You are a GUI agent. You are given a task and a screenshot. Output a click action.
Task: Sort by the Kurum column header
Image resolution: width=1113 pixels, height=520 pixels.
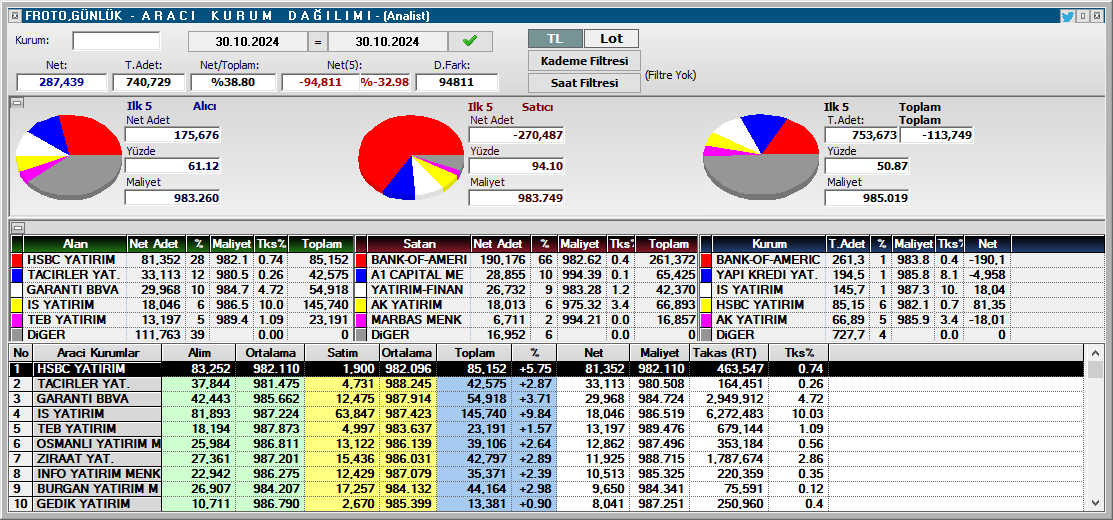(x=769, y=244)
